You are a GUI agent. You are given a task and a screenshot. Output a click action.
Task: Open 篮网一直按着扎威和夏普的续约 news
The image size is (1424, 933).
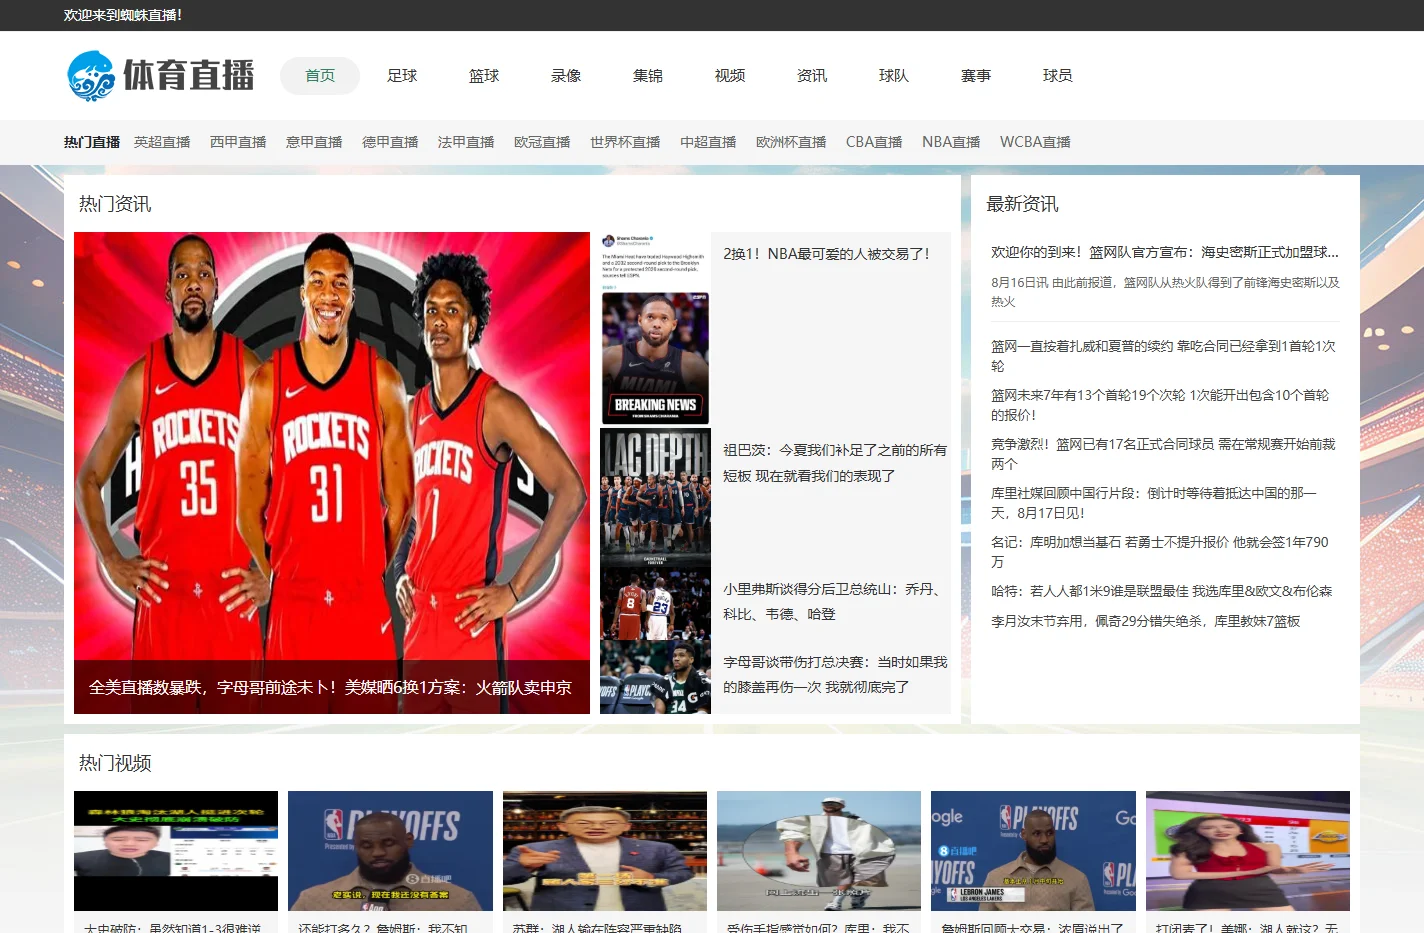tap(1164, 356)
